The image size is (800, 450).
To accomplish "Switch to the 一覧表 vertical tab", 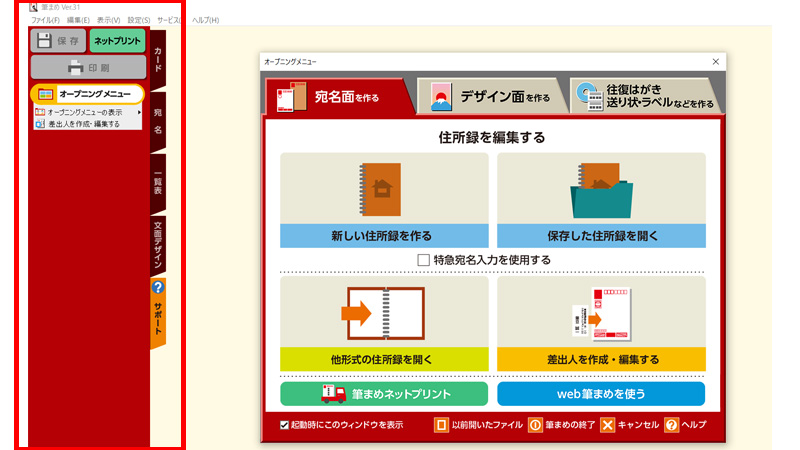I will (x=158, y=183).
